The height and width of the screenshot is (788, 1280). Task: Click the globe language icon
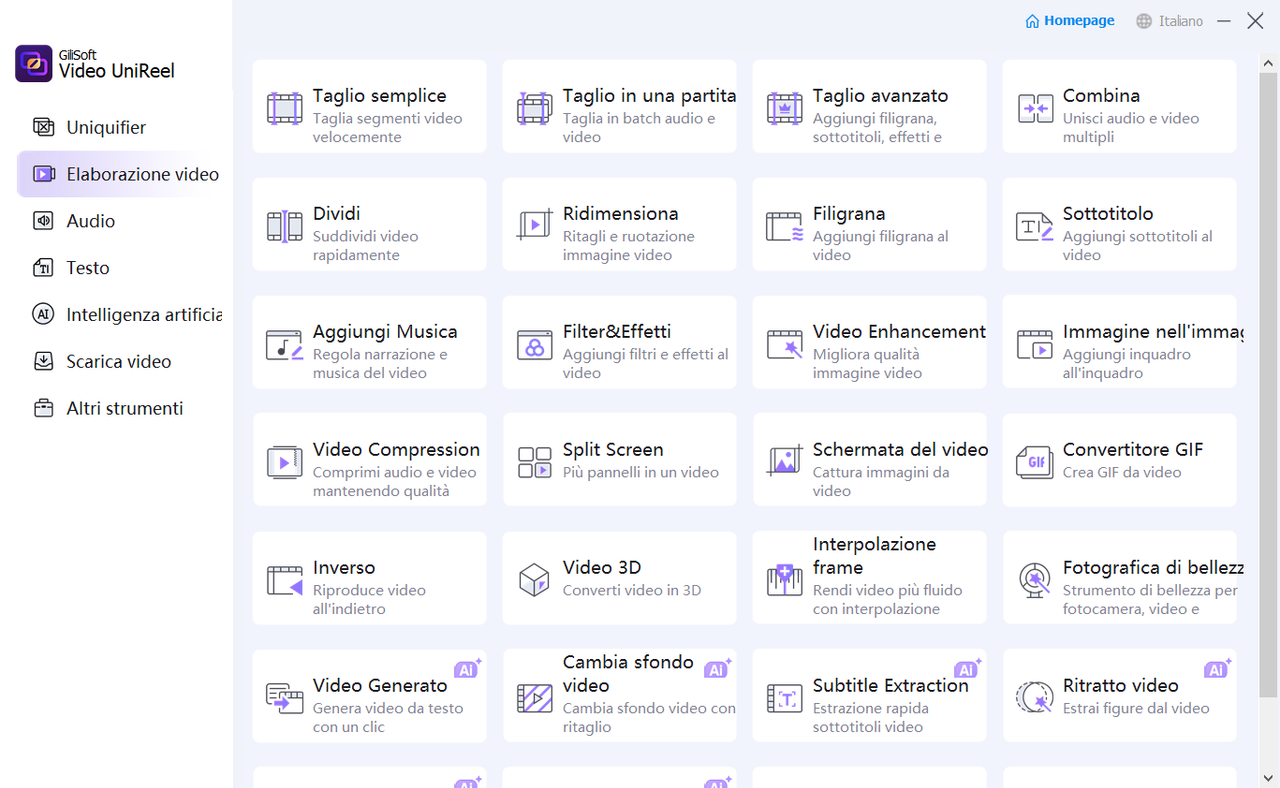[x=1144, y=21]
